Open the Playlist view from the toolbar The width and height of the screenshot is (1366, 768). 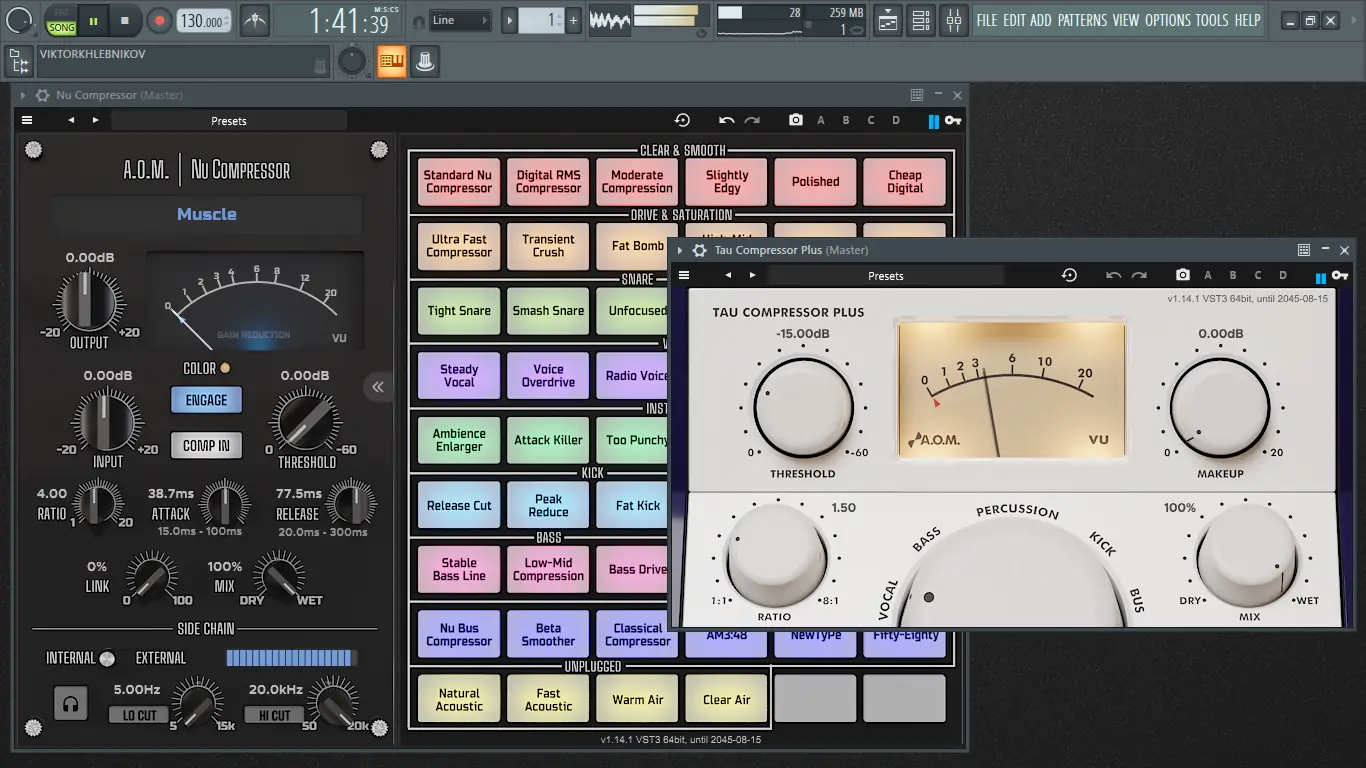[887, 20]
